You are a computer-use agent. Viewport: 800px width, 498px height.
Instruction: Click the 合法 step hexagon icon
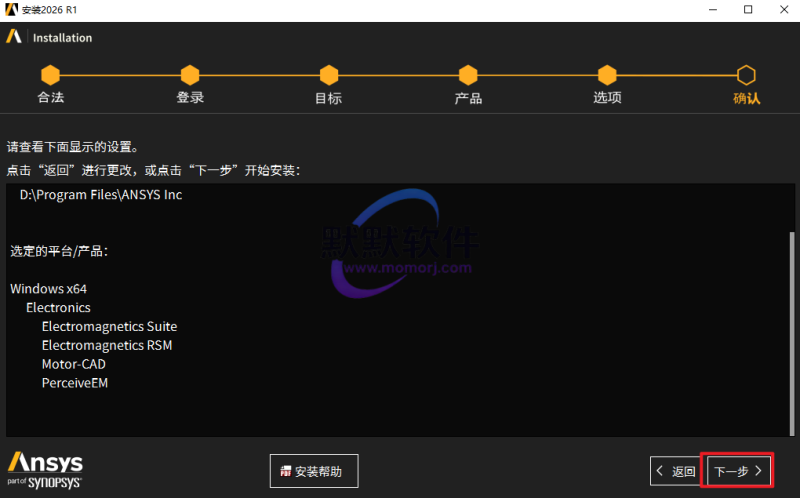click(50, 76)
